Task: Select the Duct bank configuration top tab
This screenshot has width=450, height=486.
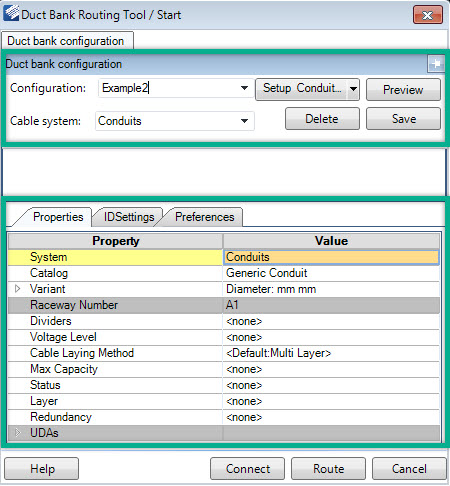Action: click(66, 41)
